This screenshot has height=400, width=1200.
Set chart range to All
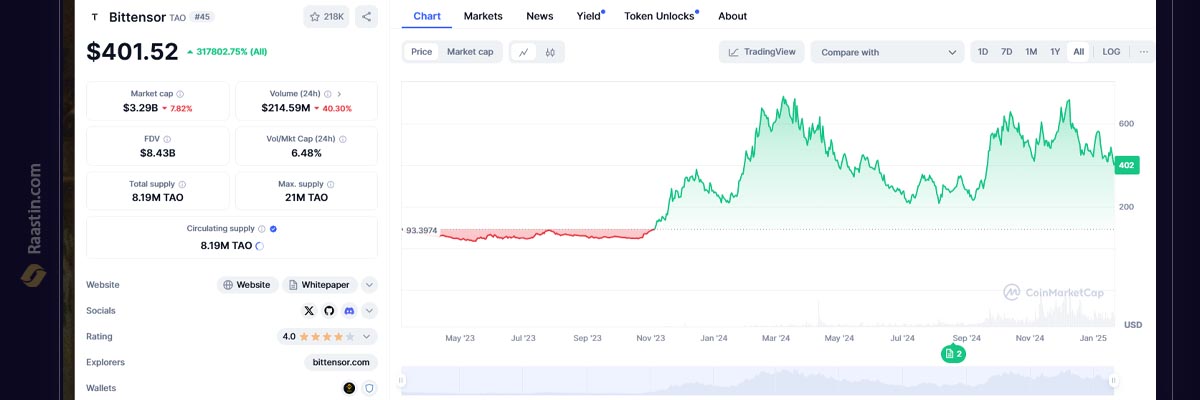click(x=1078, y=52)
